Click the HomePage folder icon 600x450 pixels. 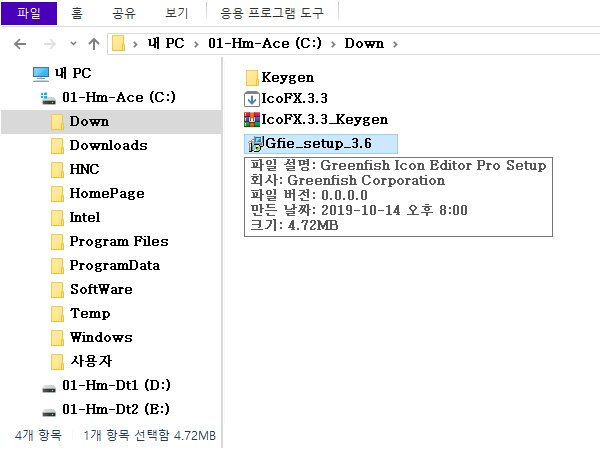[57, 194]
